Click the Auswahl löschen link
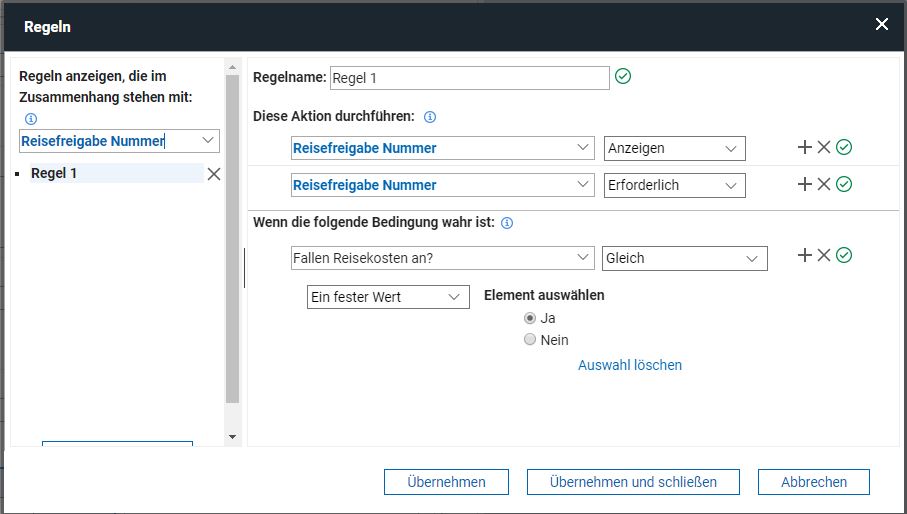Image resolution: width=907 pixels, height=514 pixels. [x=630, y=365]
